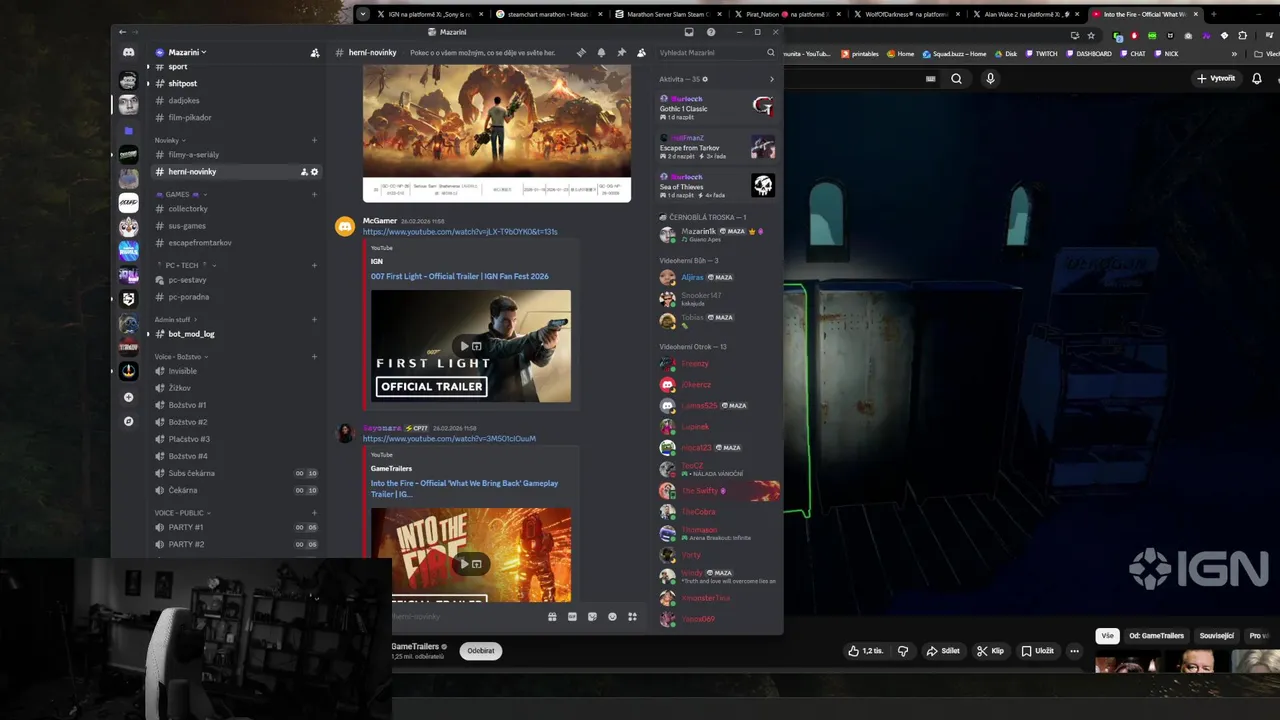
Task: Start YouTube voice search microphone
Action: pyautogui.click(x=990, y=79)
